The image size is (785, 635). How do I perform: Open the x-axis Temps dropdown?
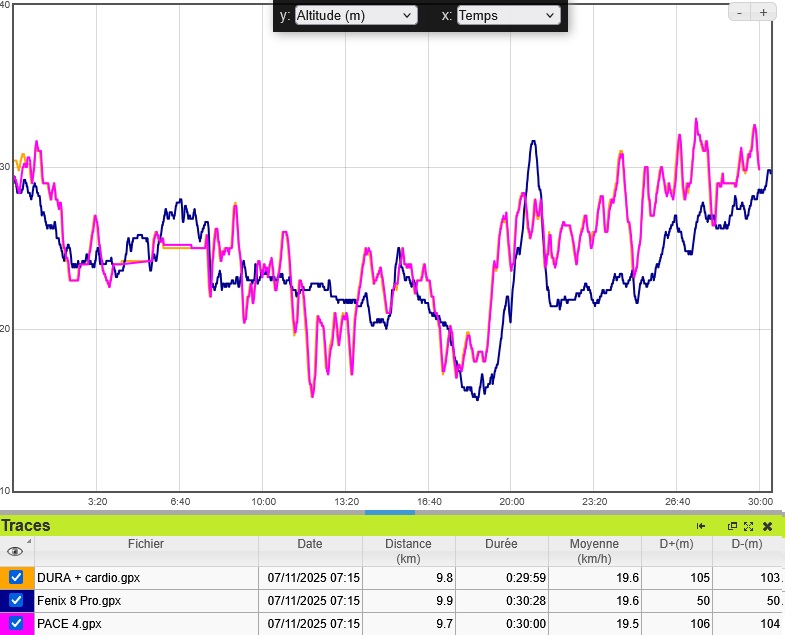coord(508,15)
